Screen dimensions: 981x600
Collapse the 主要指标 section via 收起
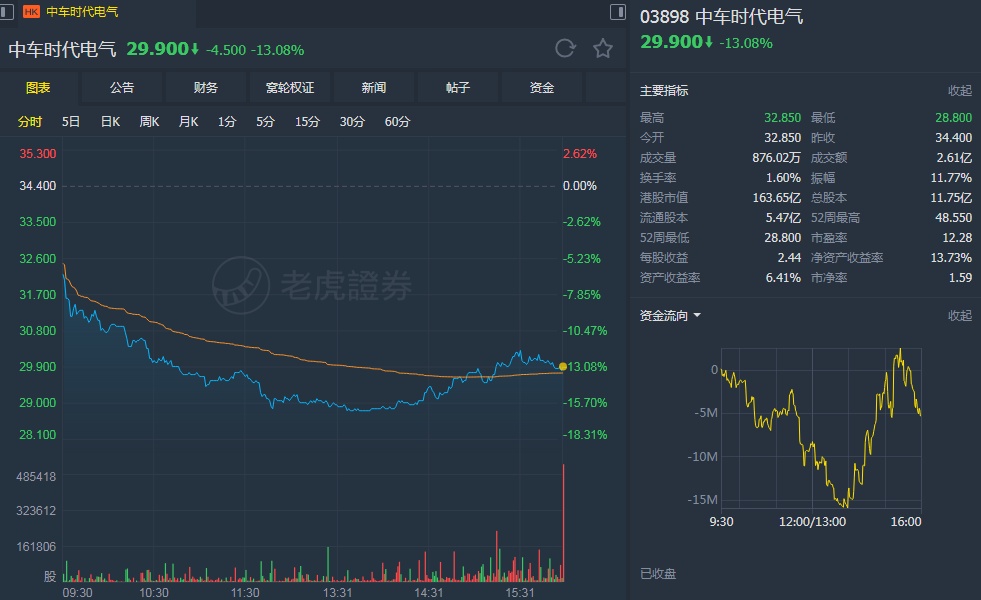click(x=960, y=91)
